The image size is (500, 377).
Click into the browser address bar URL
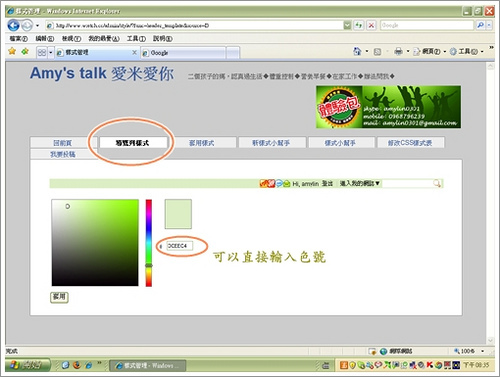193,25
